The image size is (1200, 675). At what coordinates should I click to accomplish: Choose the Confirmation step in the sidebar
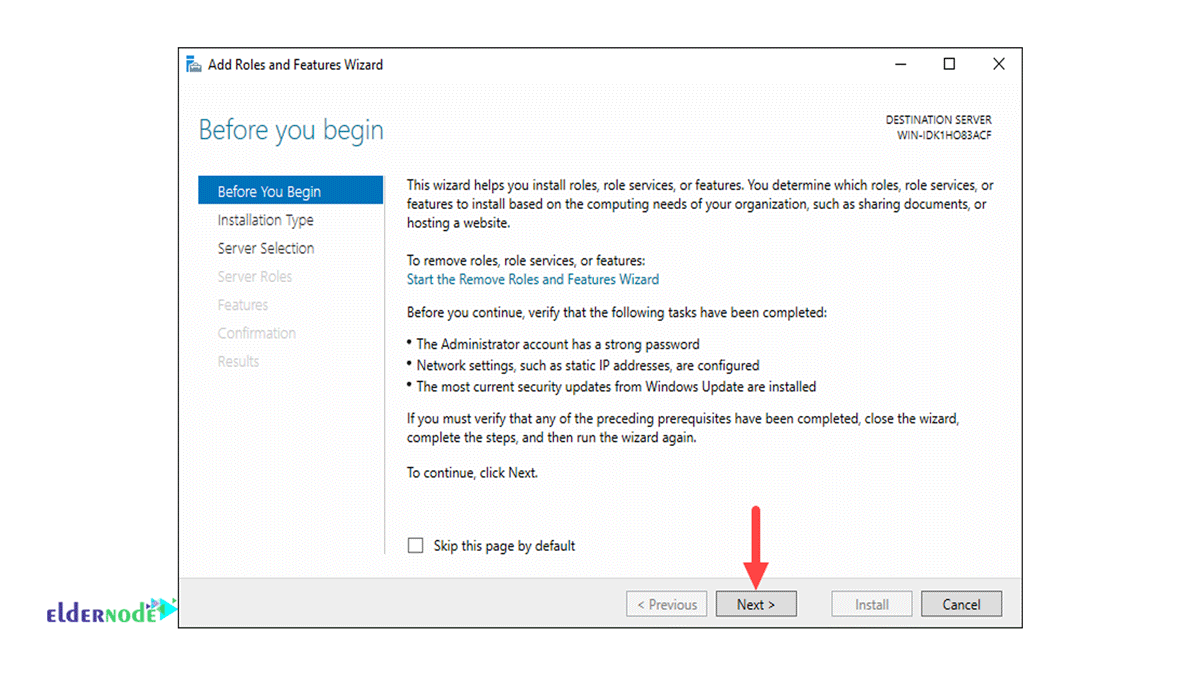(x=256, y=333)
